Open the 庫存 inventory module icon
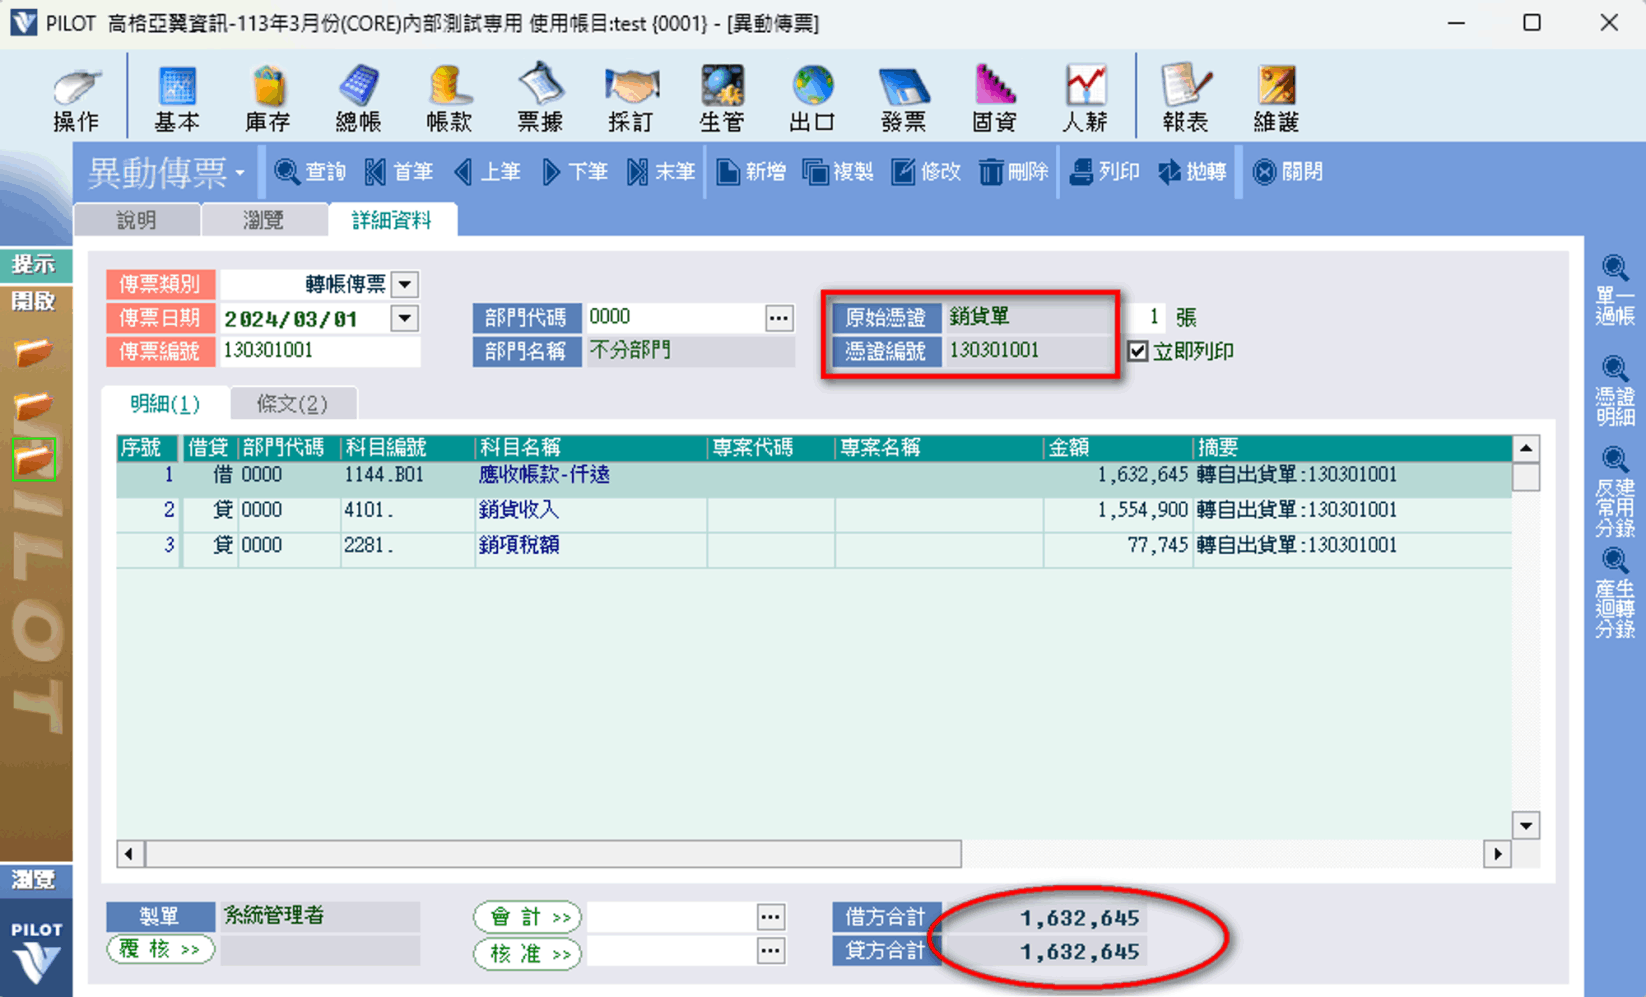Viewport: 1646px width, 997px height. [x=267, y=99]
